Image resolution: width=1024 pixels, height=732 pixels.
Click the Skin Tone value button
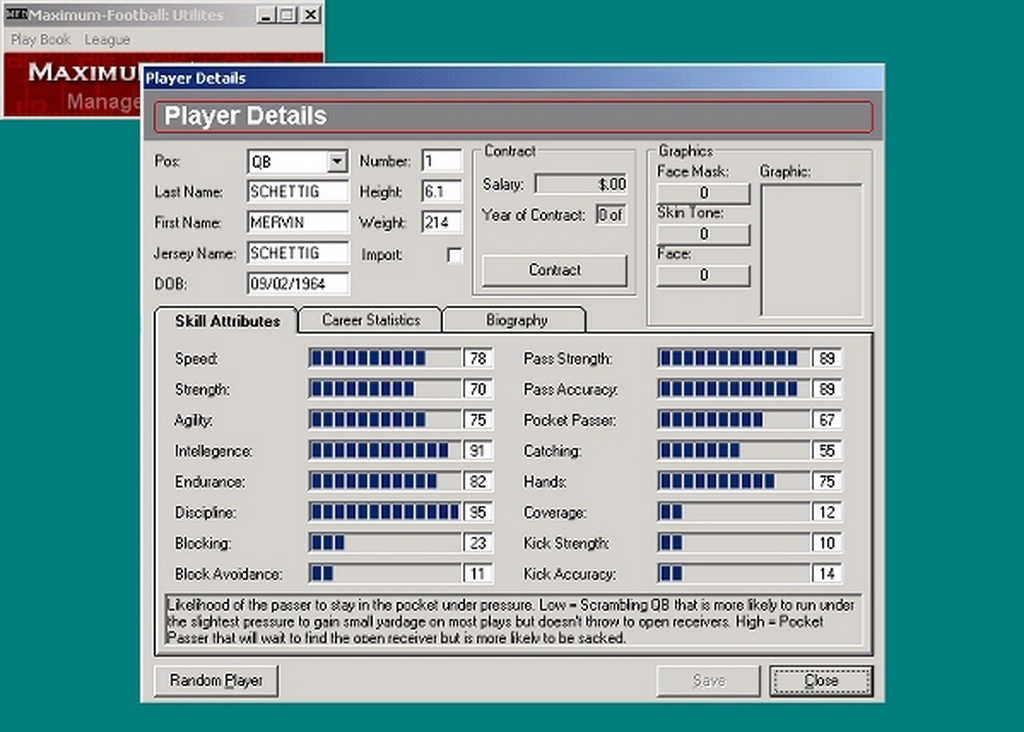click(x=703, y=234)
